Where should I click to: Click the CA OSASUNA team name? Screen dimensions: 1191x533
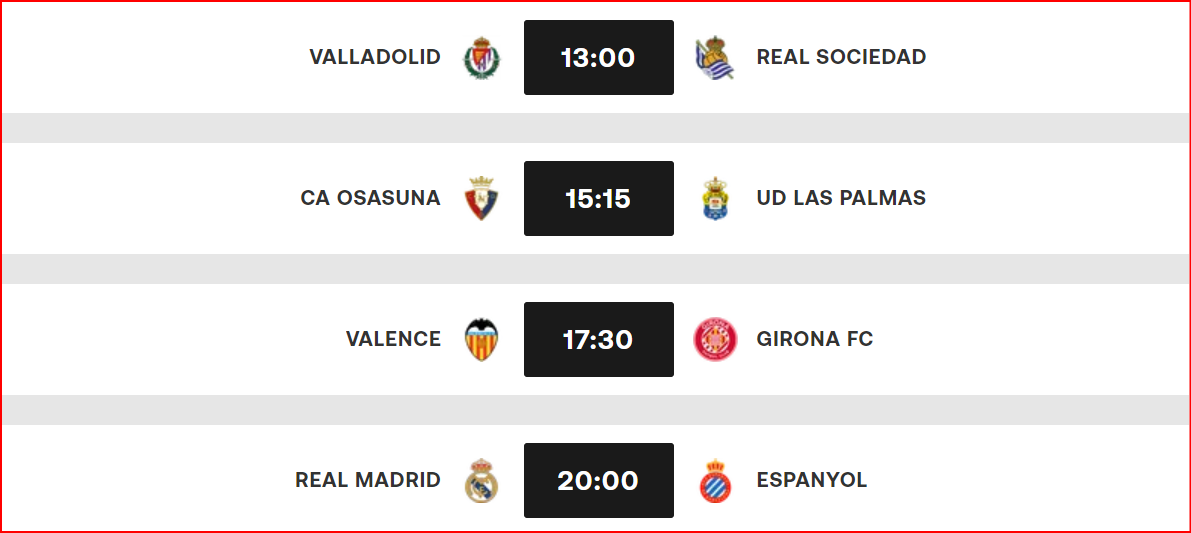click(371, 198)
